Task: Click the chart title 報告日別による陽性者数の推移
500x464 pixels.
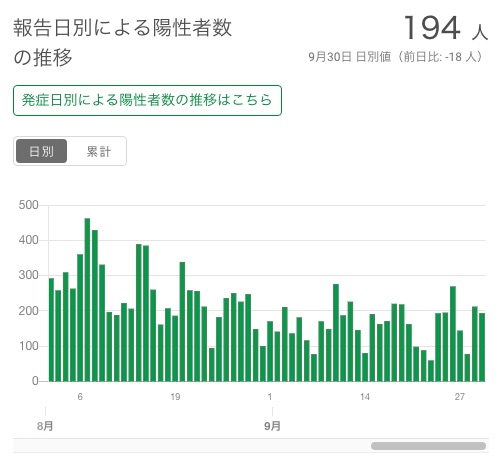Action: [122, 42]
